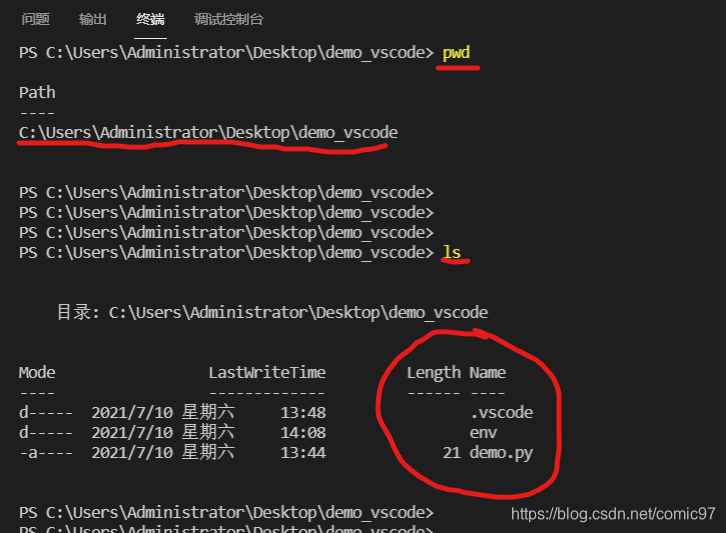Open the 调试控制台 tab
The width and height of the screenshot is (726, 533).
click(229, 19)
